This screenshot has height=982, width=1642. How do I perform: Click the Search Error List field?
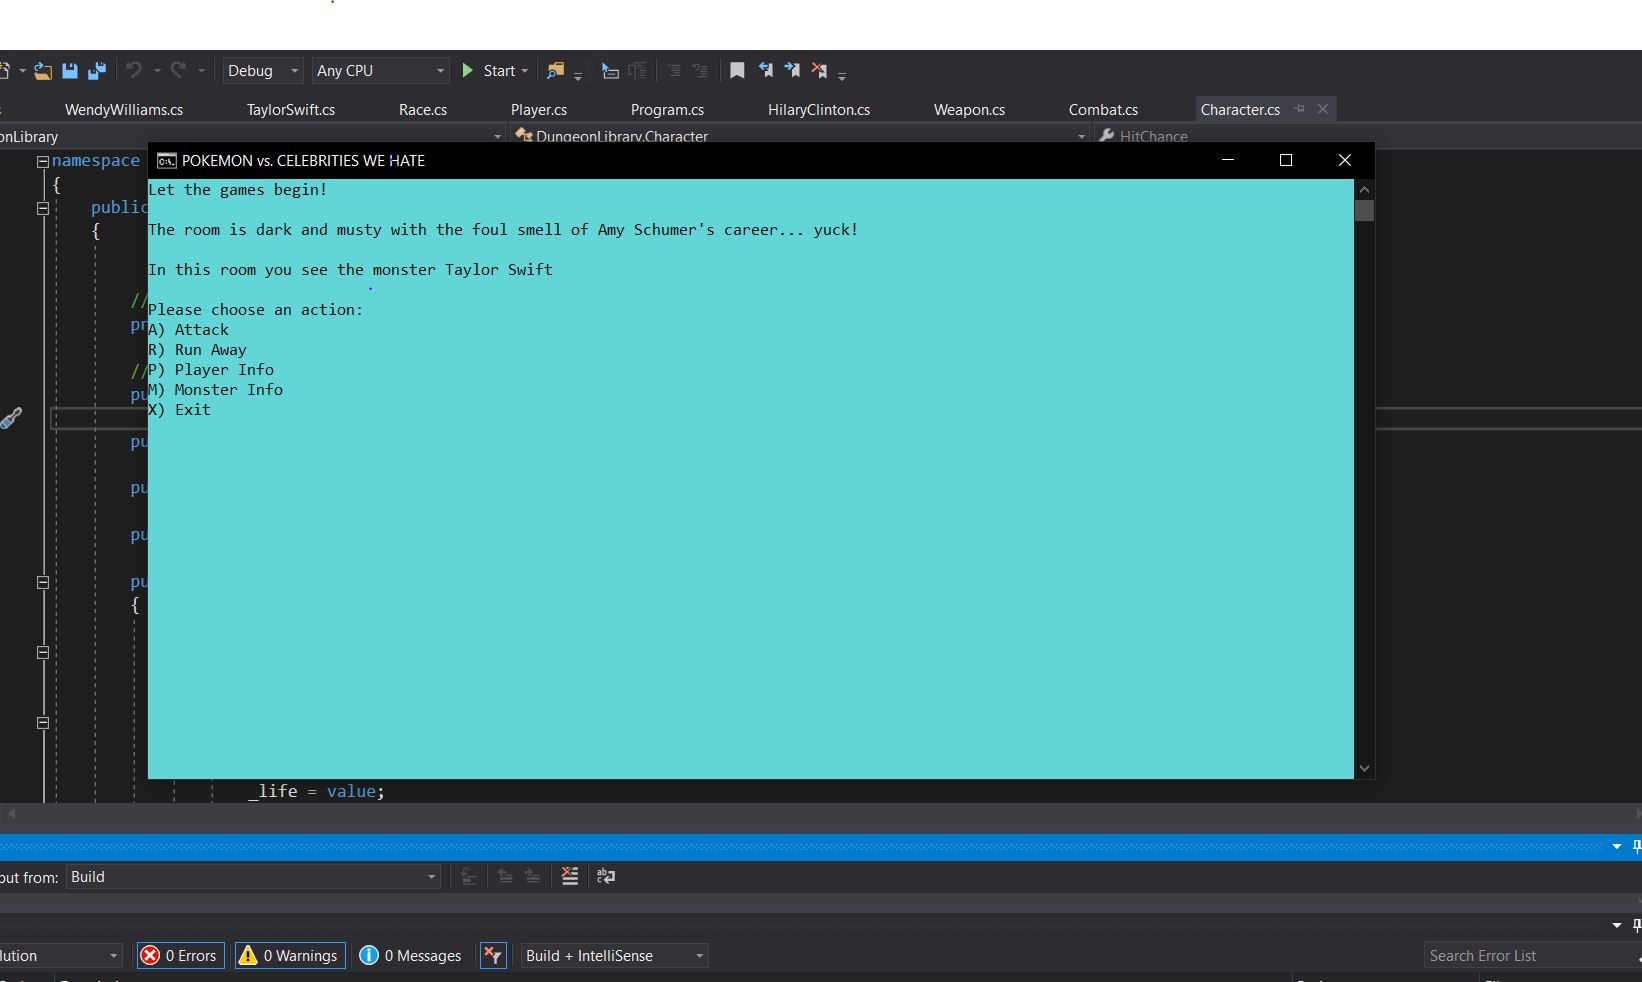(x=1525, y=956)
